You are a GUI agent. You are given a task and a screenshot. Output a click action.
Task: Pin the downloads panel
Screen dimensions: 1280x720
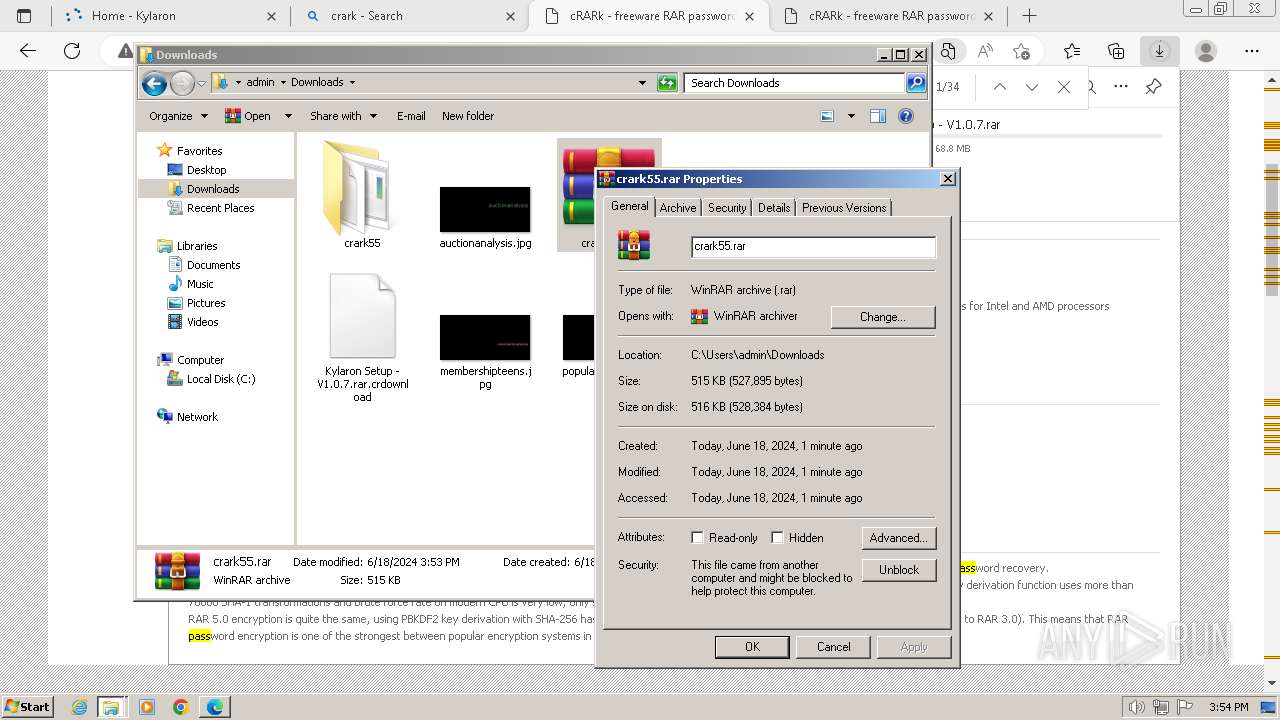(x=1153, y=87)
